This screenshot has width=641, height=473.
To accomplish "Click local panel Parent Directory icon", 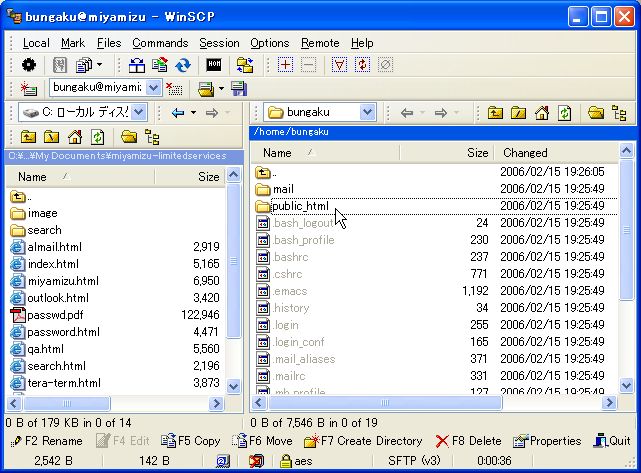I will (28, 137).
